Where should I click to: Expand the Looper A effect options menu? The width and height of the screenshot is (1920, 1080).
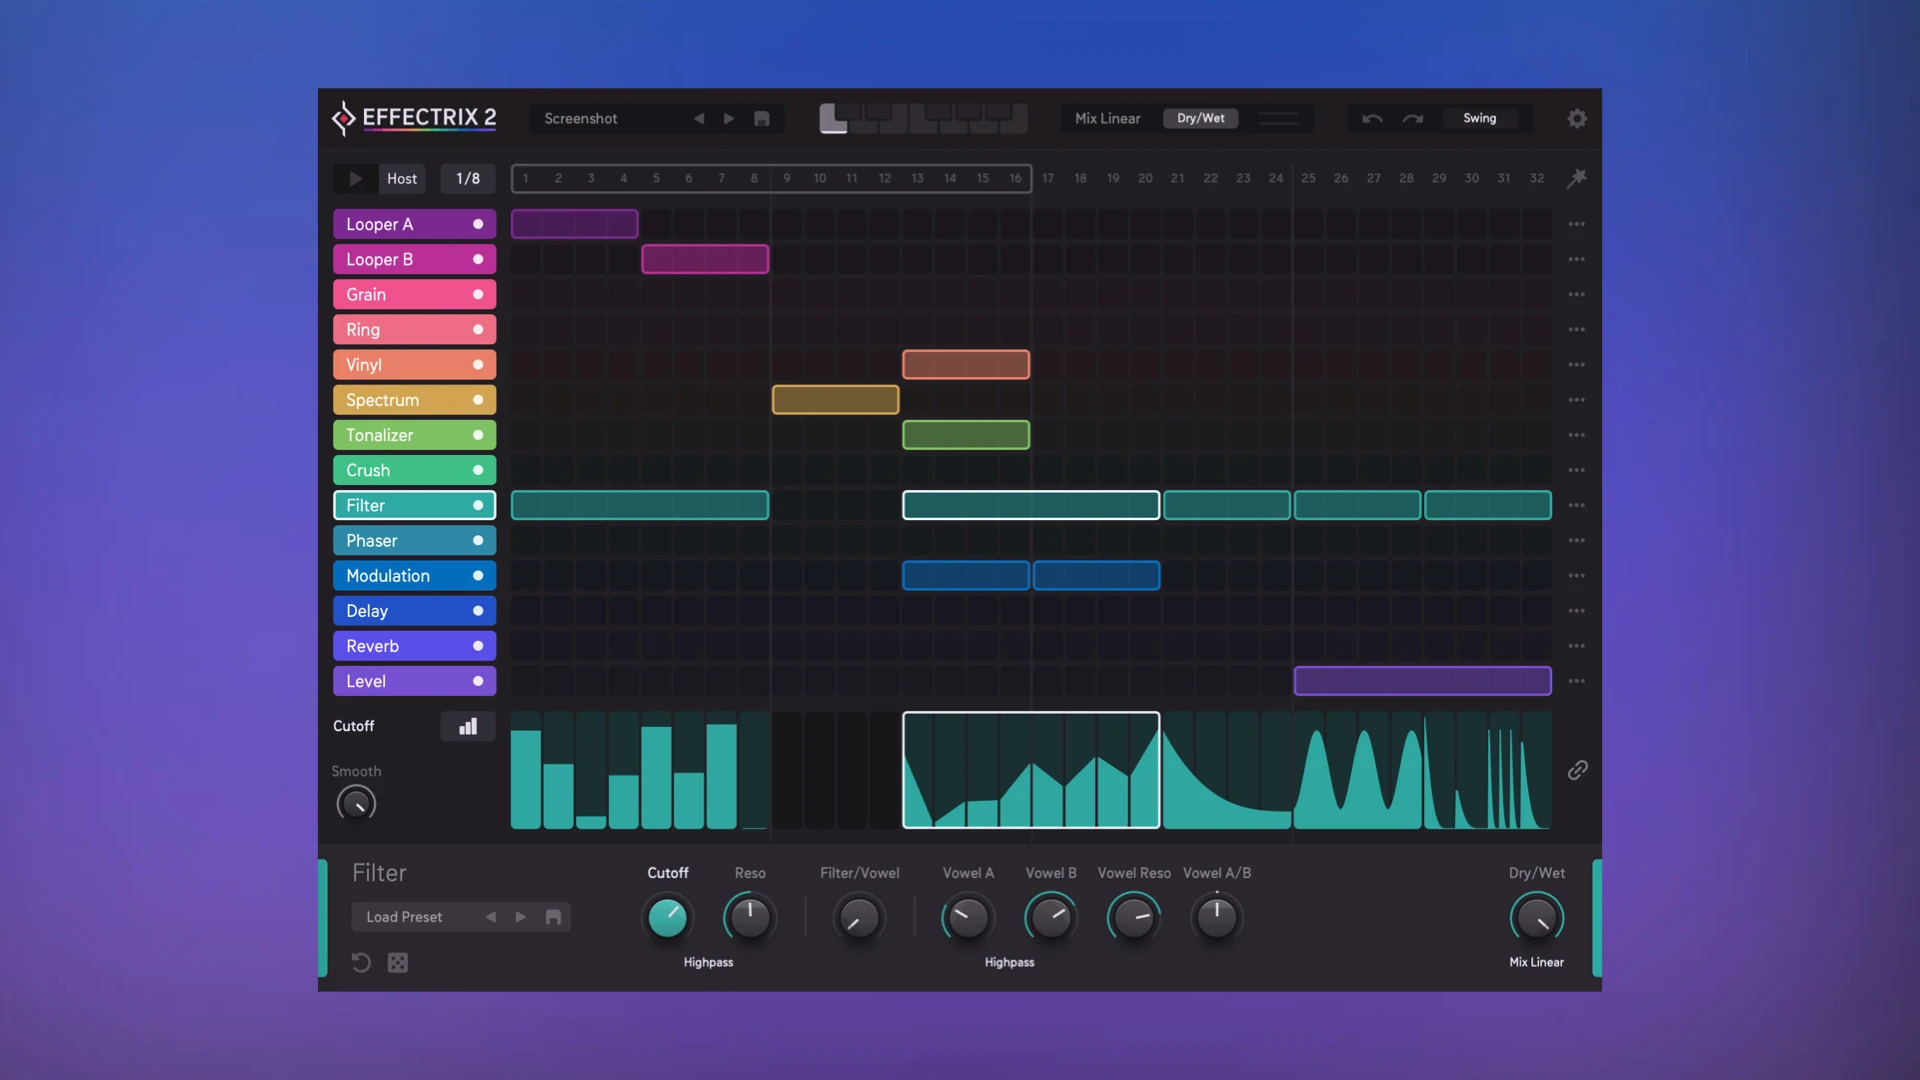1576,223
